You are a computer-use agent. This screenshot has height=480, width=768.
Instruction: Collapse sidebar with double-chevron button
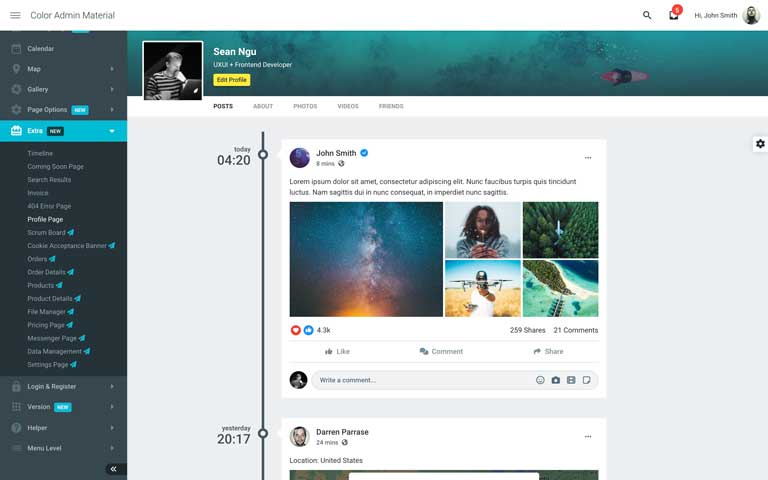pyautogui.click(x=114, y=469)
